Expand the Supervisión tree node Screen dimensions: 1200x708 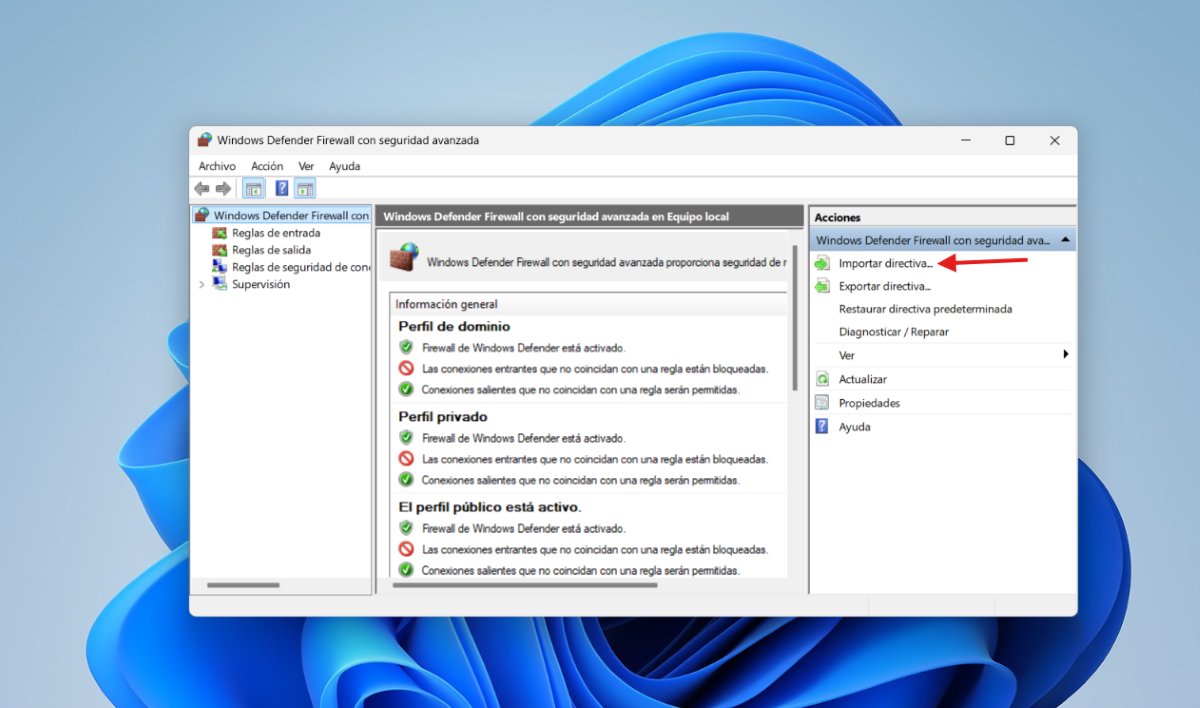point(201,284)
